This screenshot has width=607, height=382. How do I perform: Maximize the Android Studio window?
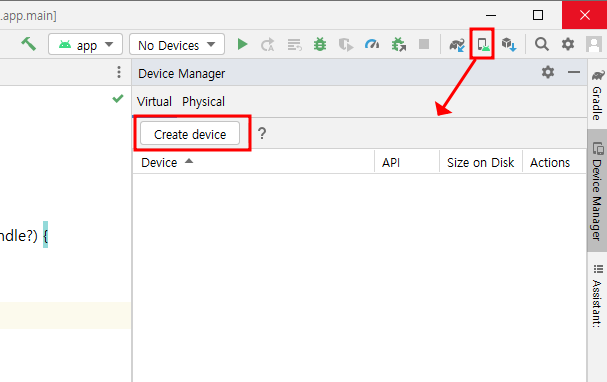tap(538, 15)
